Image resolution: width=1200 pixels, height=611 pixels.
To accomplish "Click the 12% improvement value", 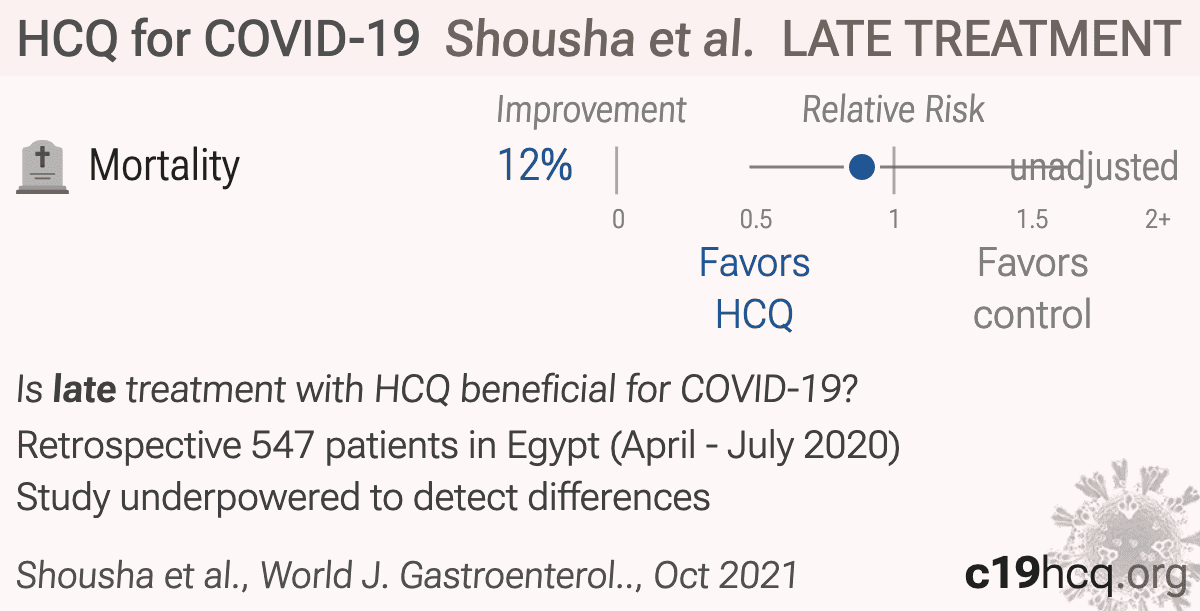I will point(535,166).
